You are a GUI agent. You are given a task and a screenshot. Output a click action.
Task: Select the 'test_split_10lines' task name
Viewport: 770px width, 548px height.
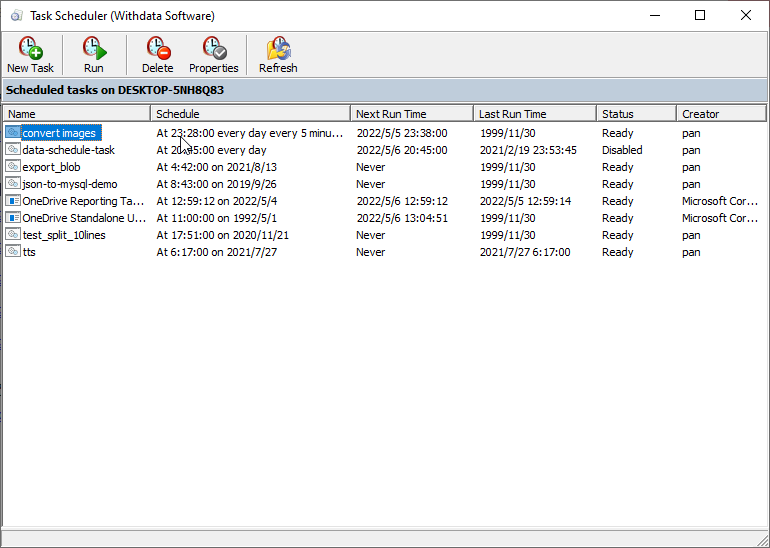tap(64, 235)
